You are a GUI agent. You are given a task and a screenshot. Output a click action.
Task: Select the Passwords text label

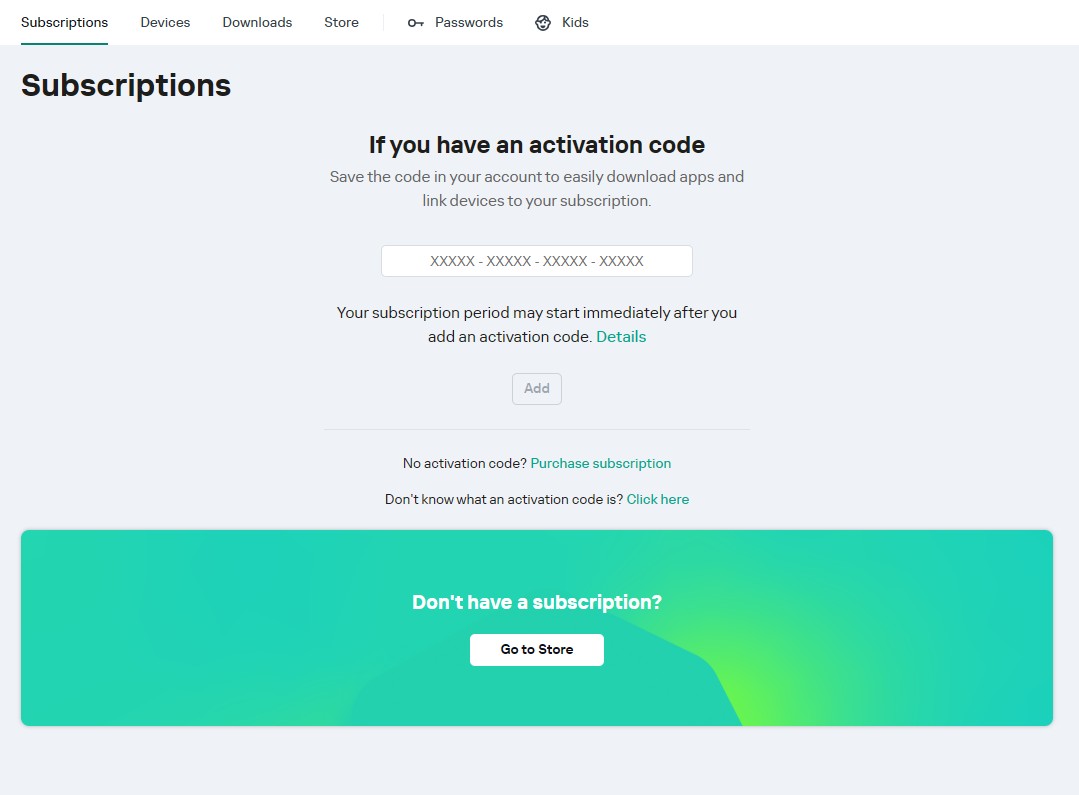[x=469, y=22]
